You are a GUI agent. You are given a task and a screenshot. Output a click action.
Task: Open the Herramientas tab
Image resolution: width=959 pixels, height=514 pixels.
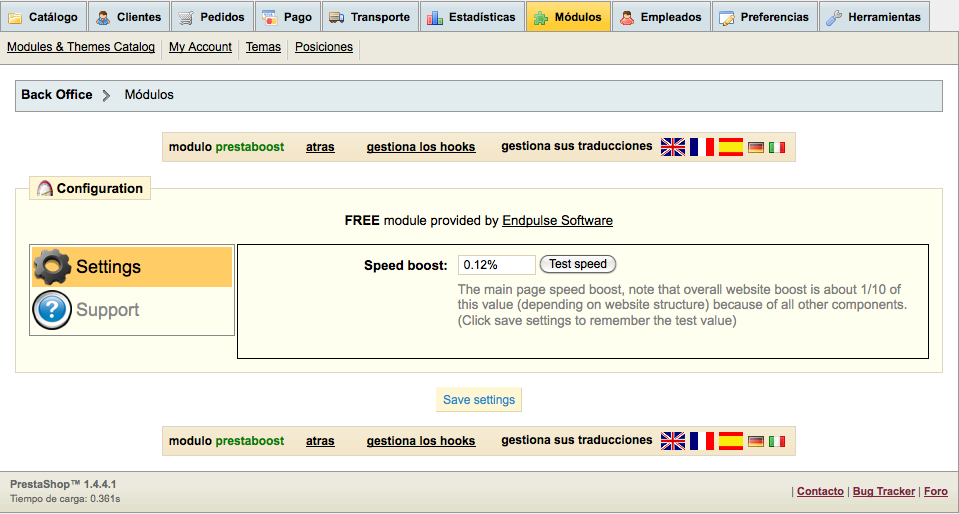(x=874, y=17)
